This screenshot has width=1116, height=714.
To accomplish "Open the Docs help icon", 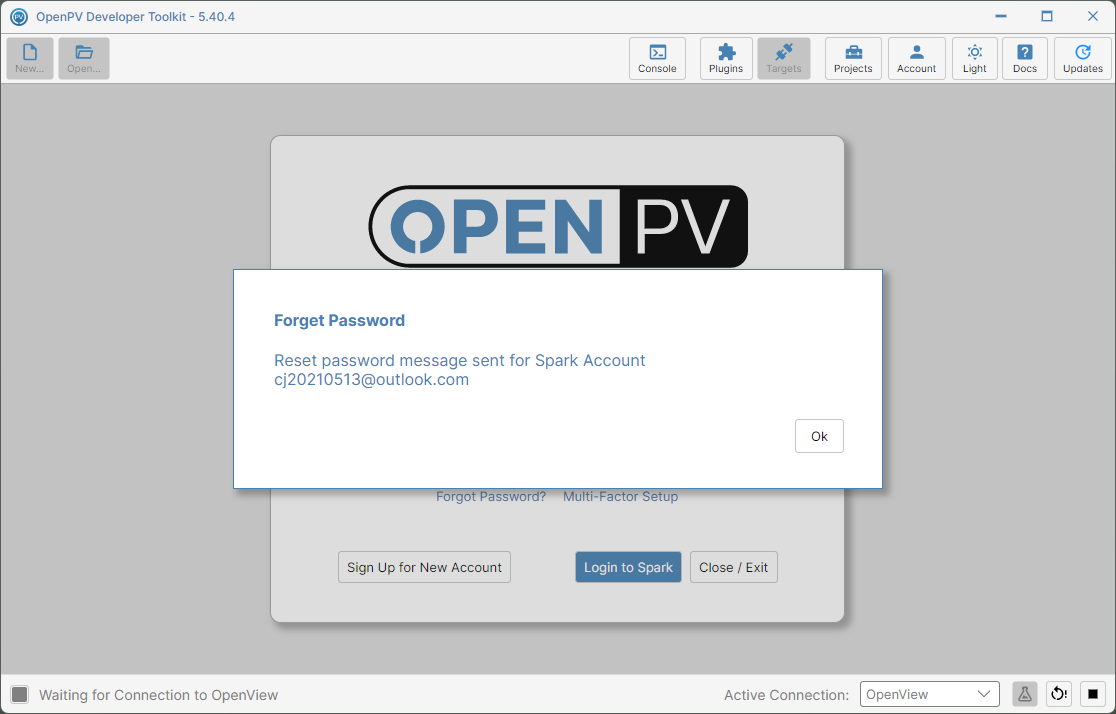I will [1025, 58].
